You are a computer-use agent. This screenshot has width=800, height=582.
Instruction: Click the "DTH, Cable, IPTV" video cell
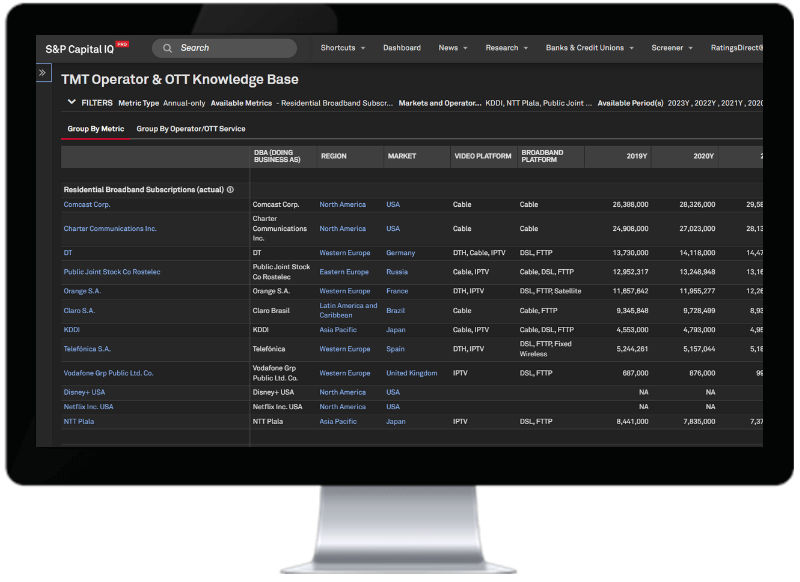[479, 253]
